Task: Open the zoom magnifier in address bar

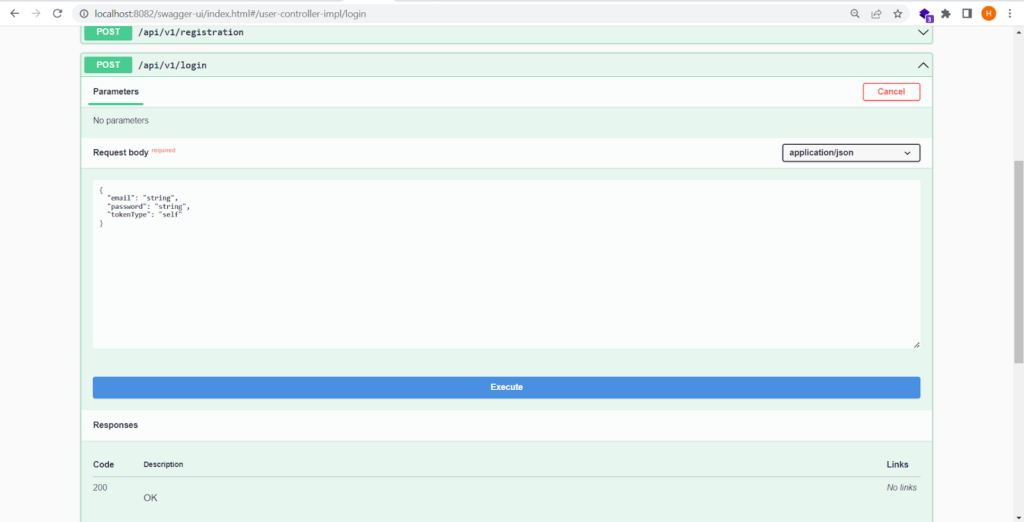Action: pos(855,13)
